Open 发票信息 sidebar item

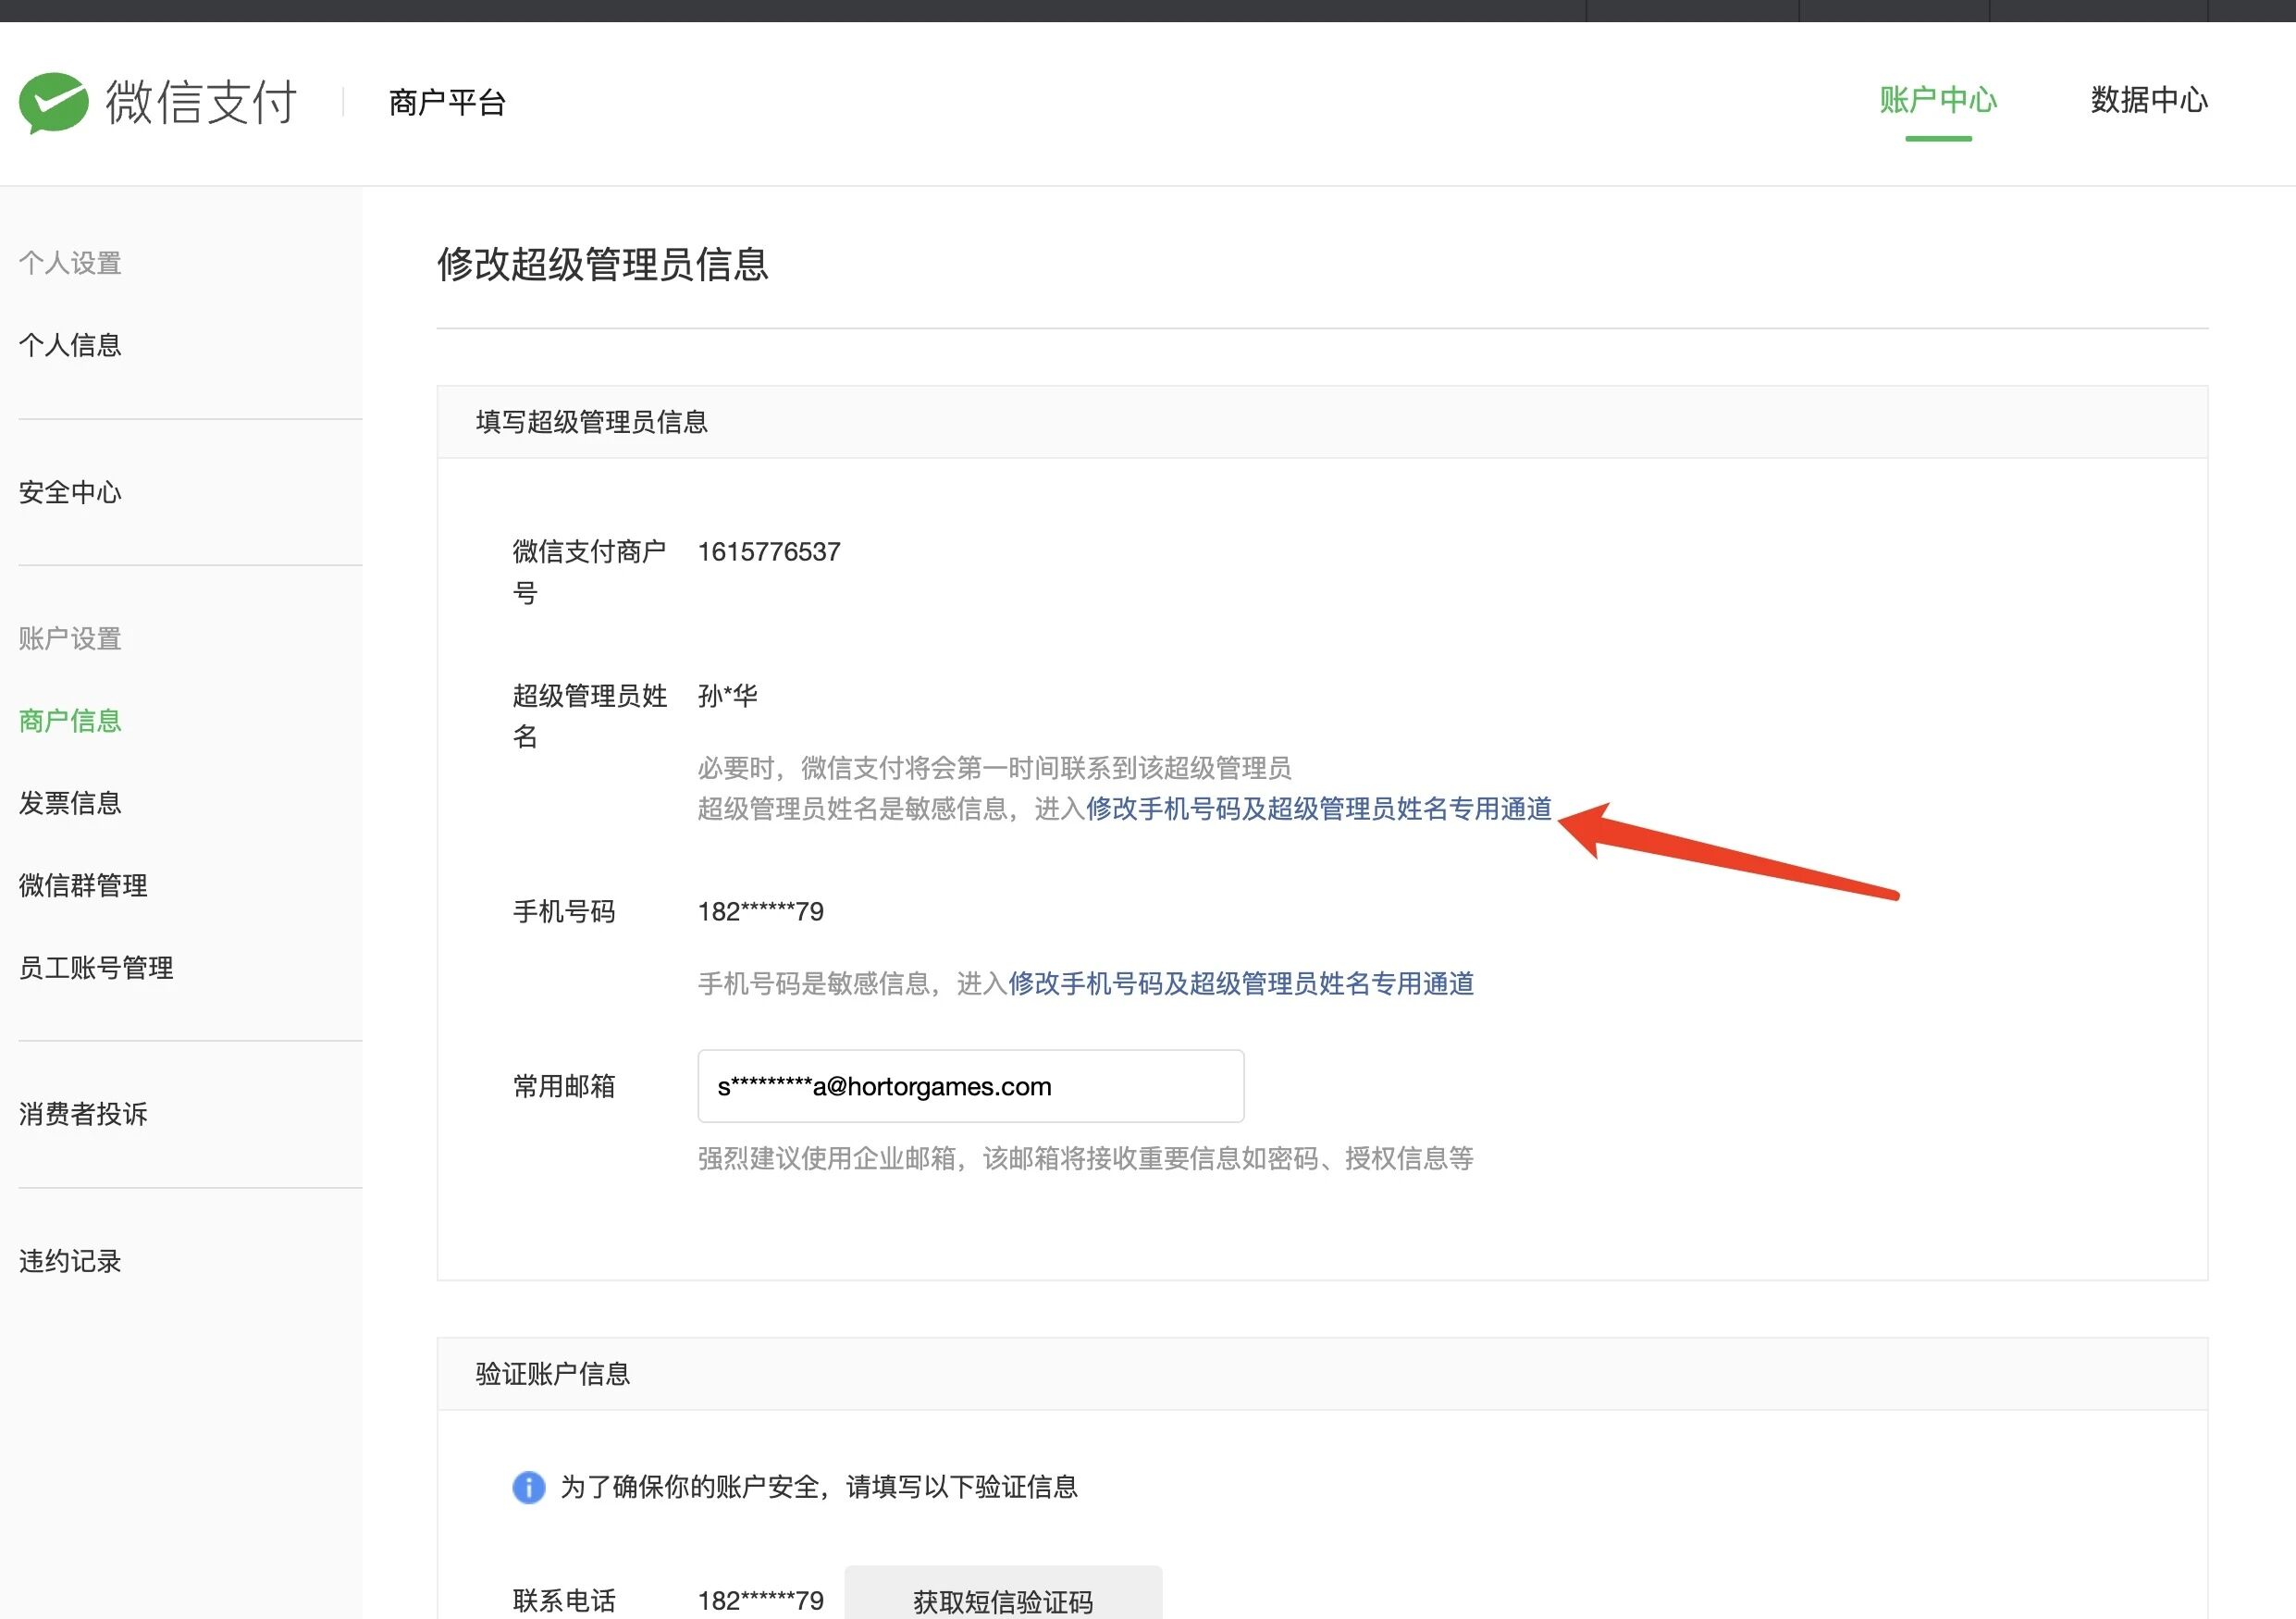tap(70, 802)
